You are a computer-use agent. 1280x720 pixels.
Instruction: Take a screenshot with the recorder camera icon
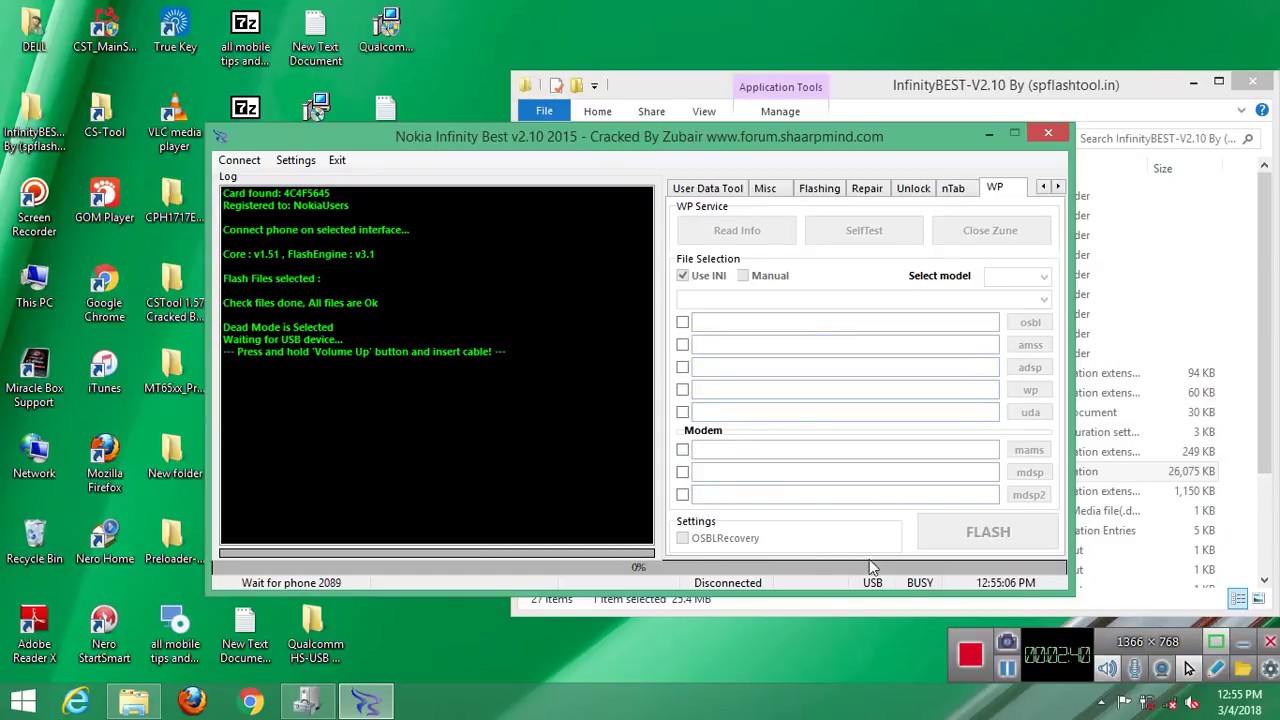(1007, 643)
